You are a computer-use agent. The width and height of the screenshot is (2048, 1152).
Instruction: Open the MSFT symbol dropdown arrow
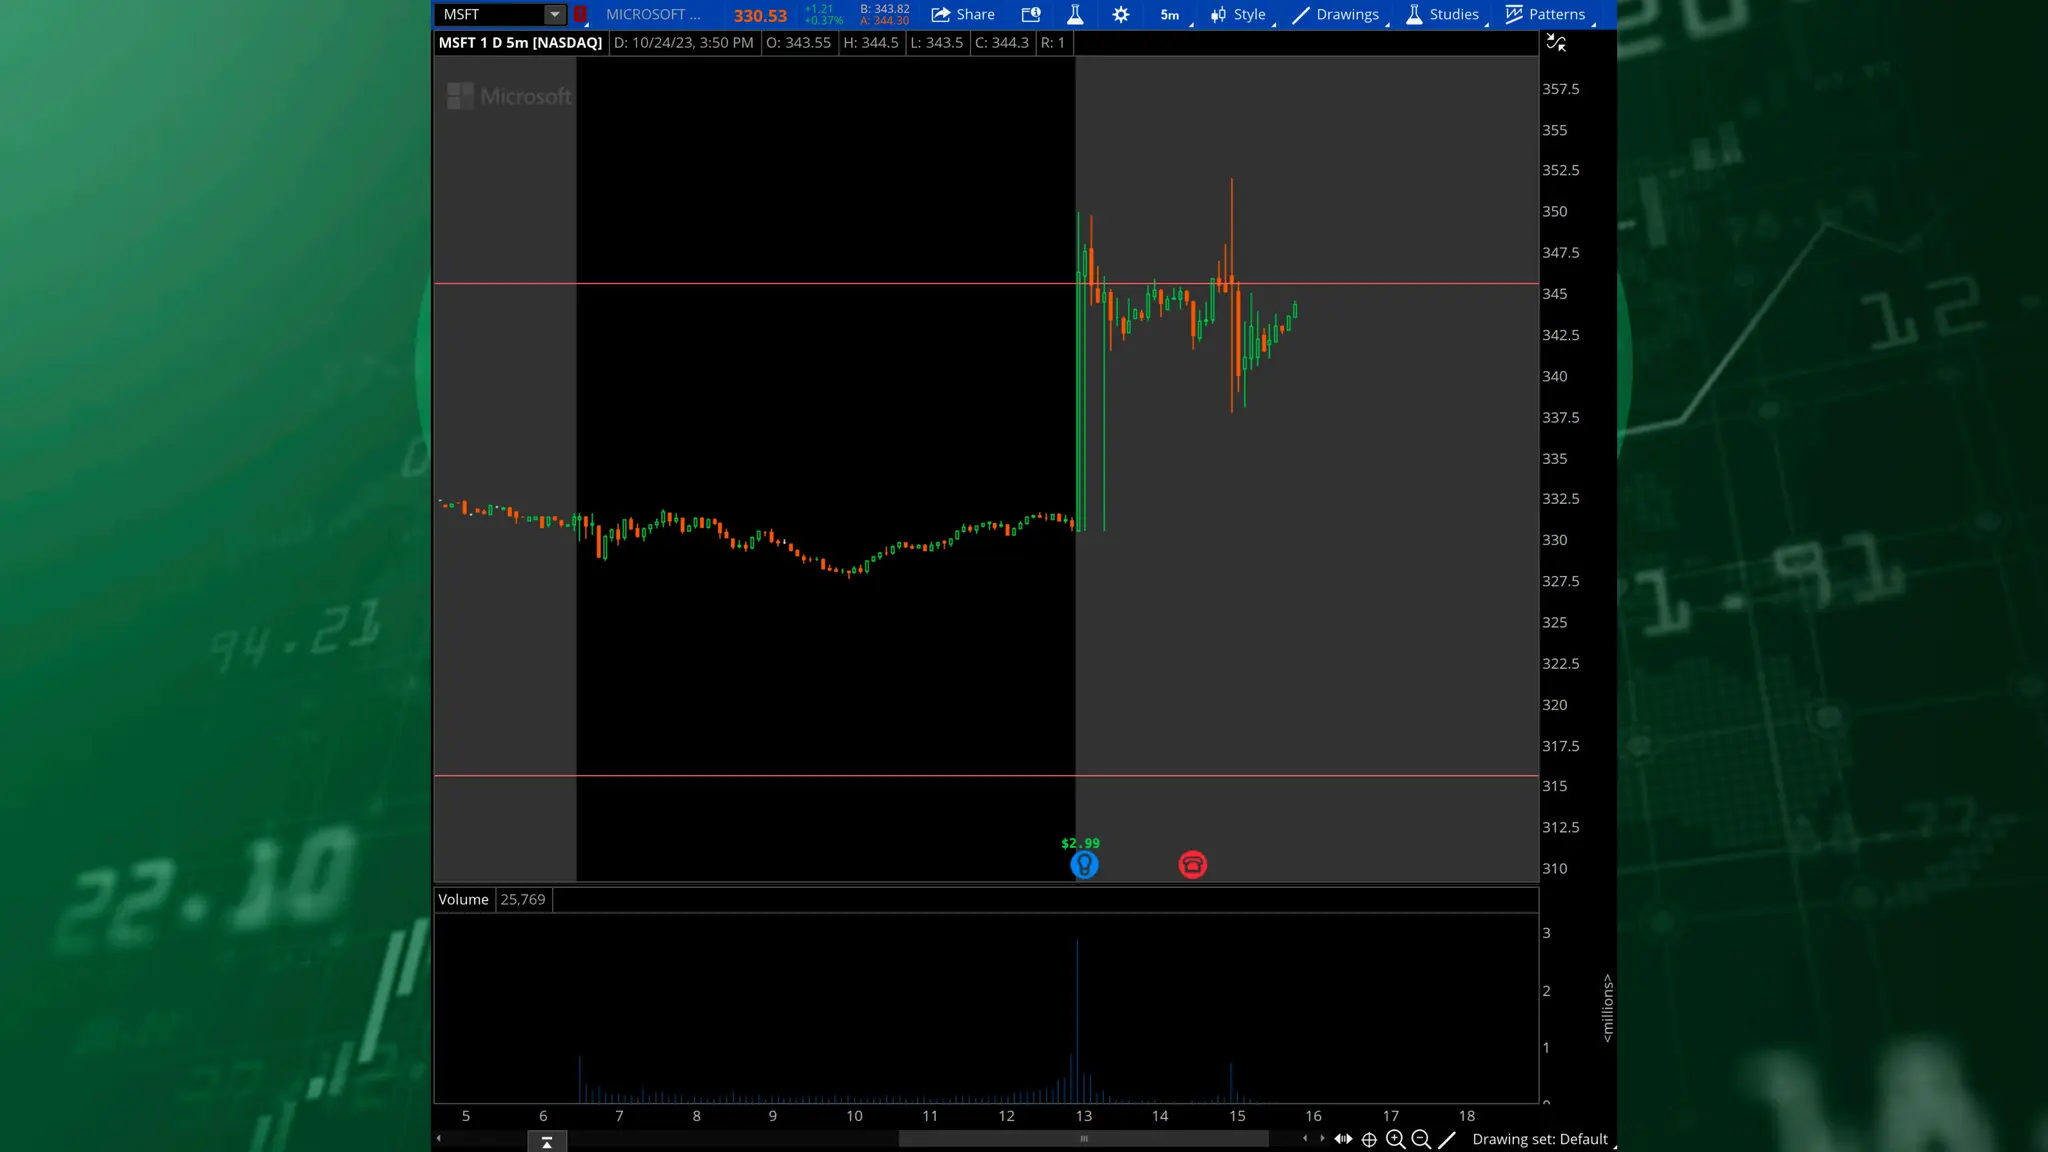click(x=554, y=14)
